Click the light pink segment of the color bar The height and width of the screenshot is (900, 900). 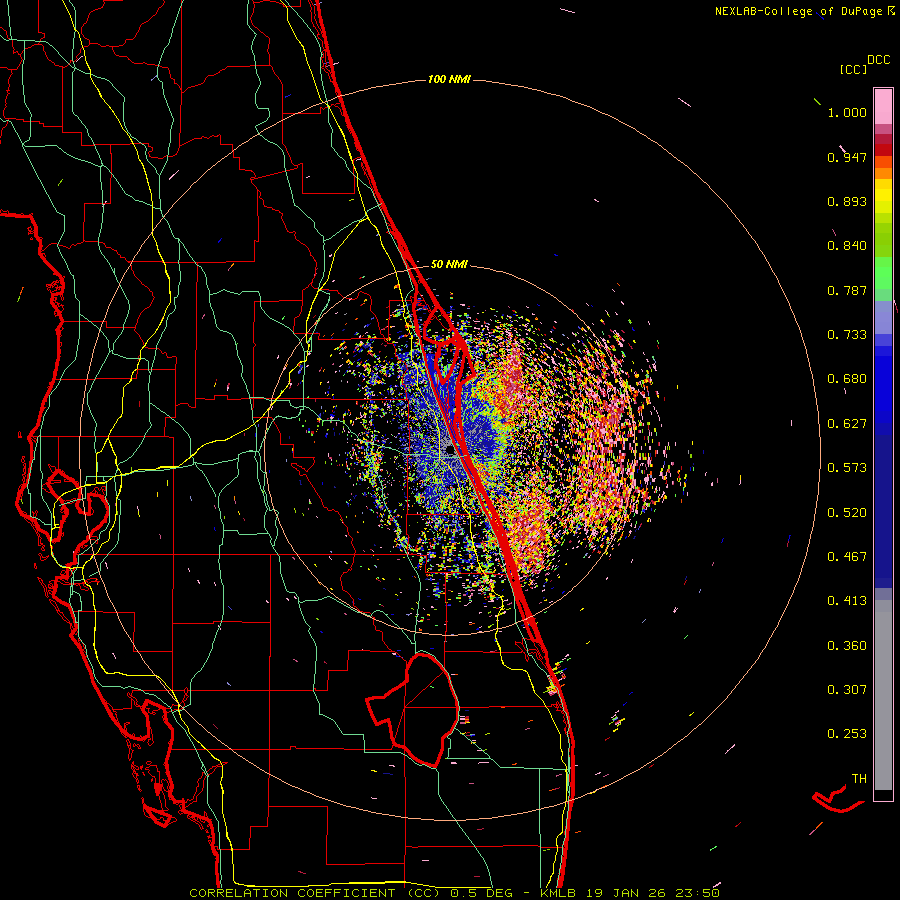883,107
